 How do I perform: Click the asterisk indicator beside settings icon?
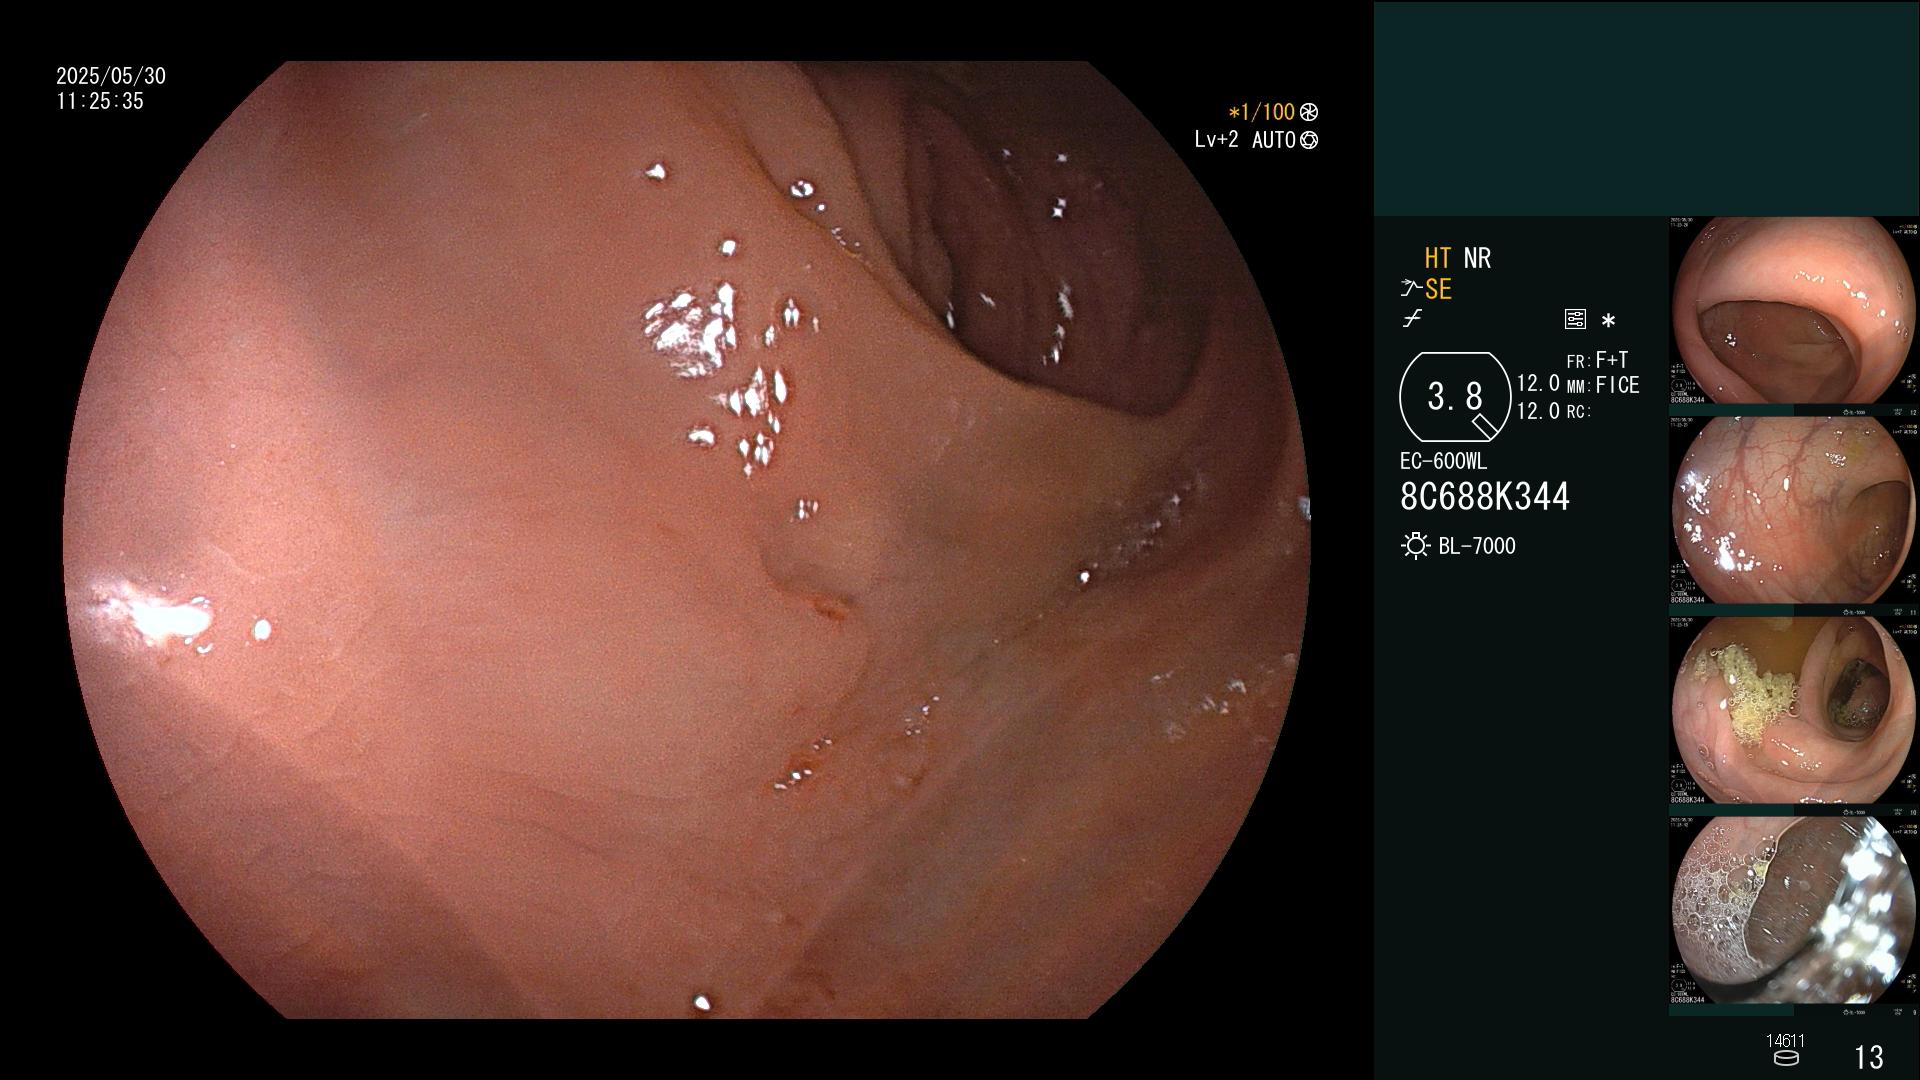(1608, 321)
